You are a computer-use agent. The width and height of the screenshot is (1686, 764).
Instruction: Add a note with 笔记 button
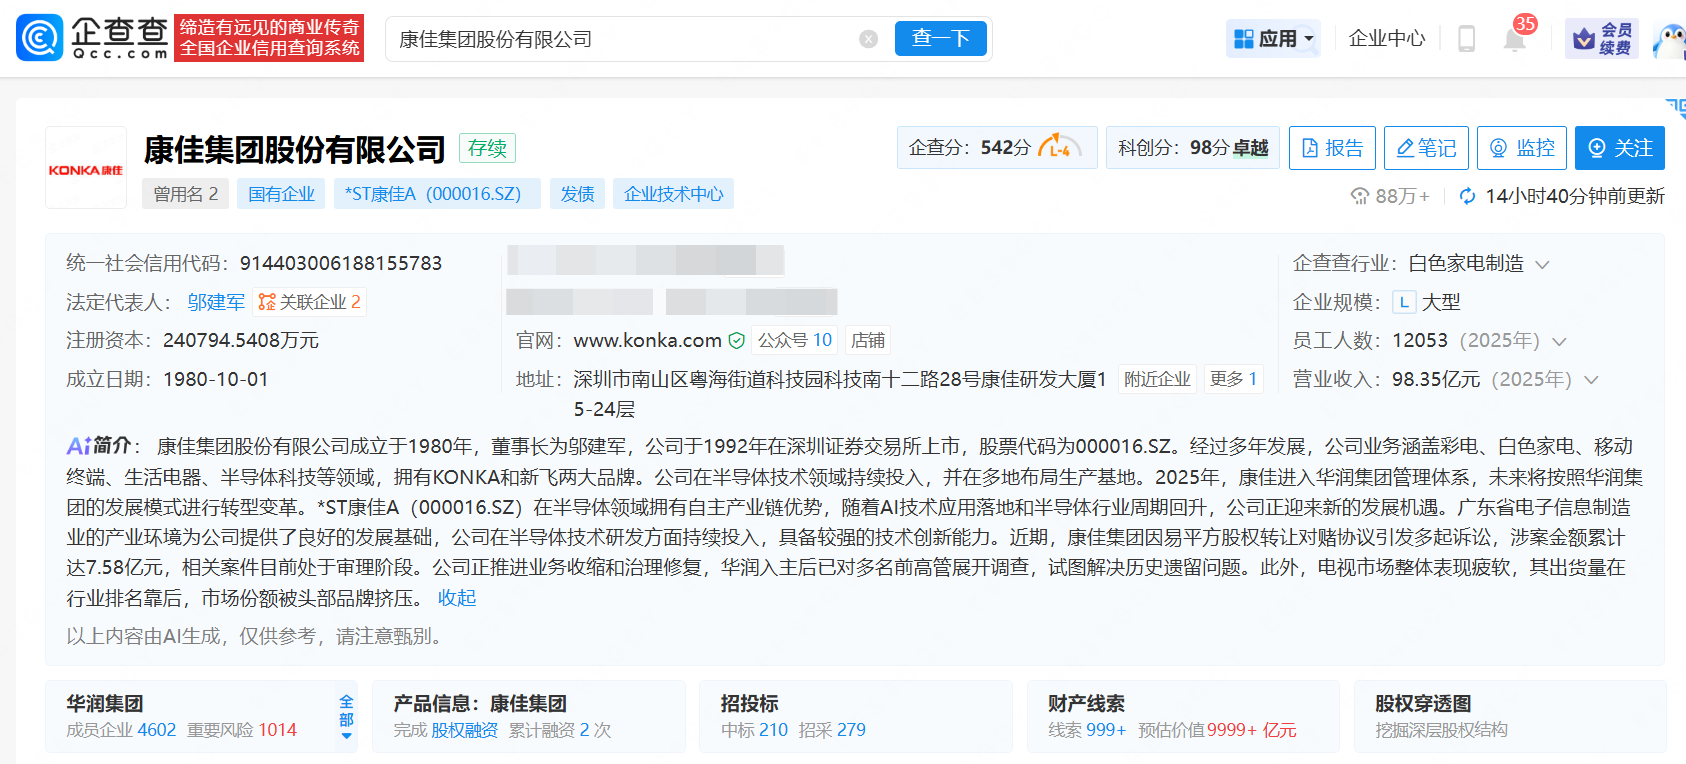(1426, 148)
